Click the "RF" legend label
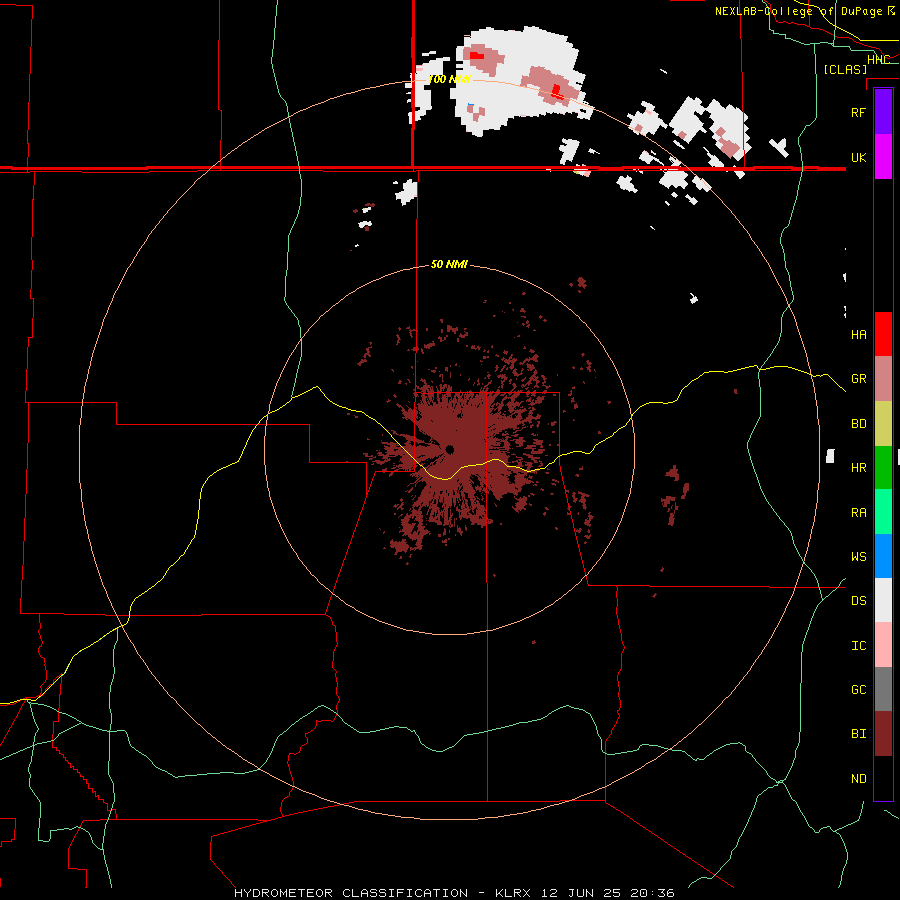 [858, 112]
